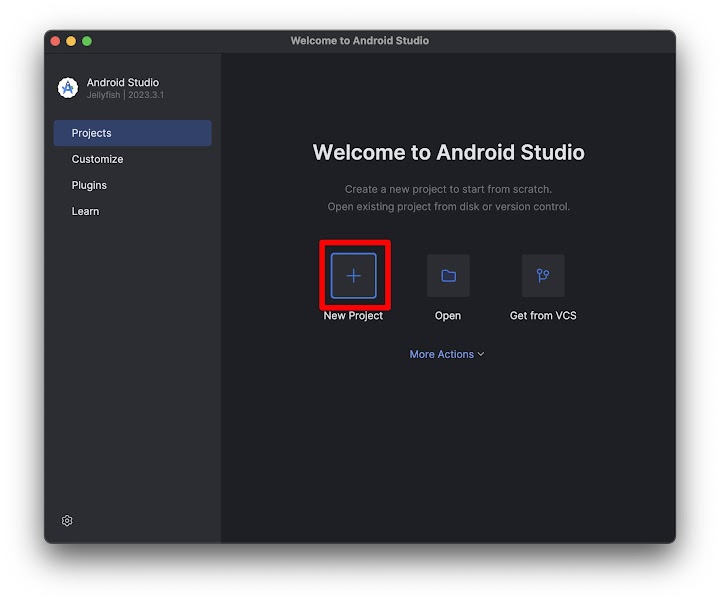Image resolution: width=720 pixels, height=602 pixels.
Task: Switch to the Customize tab
Action: click(x=97, y=159)
